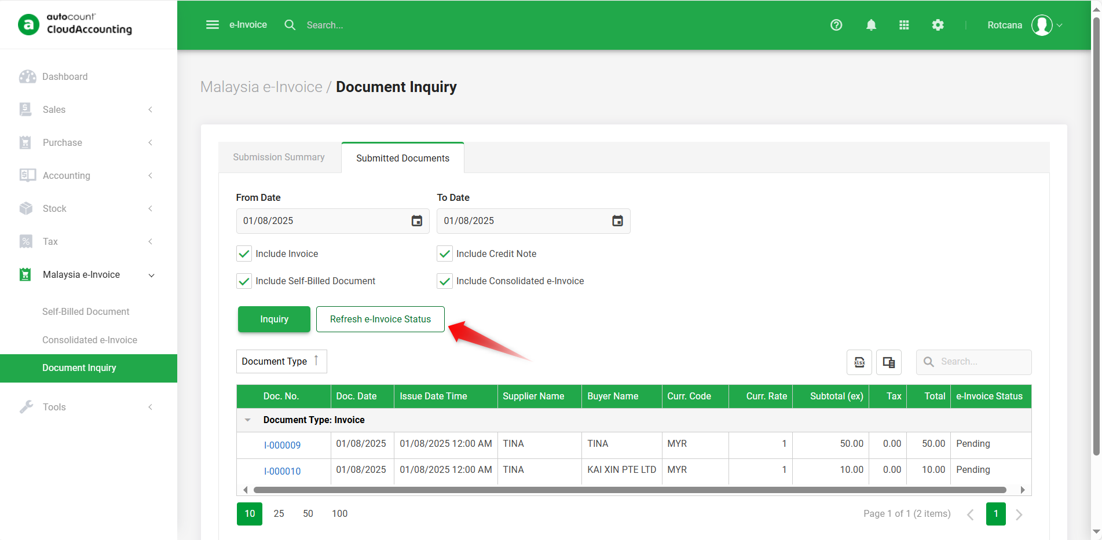Click the Tax percent icon
Image resolution: width=1102 pixels, height=541 pixels.
[26, 242]
